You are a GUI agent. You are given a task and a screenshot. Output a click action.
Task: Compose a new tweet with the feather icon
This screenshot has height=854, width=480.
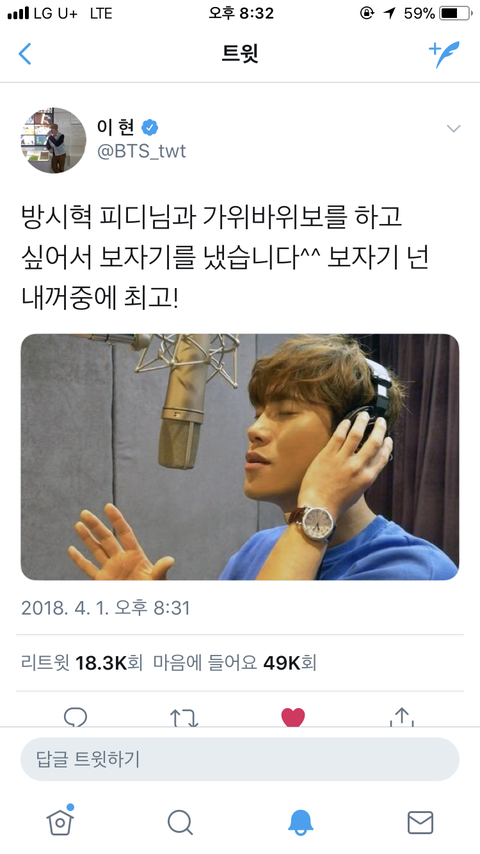[x=444, y=54]
